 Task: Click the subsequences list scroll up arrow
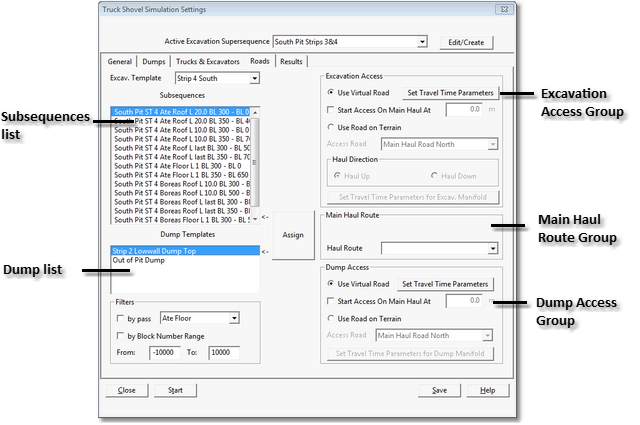coord(255,112)
